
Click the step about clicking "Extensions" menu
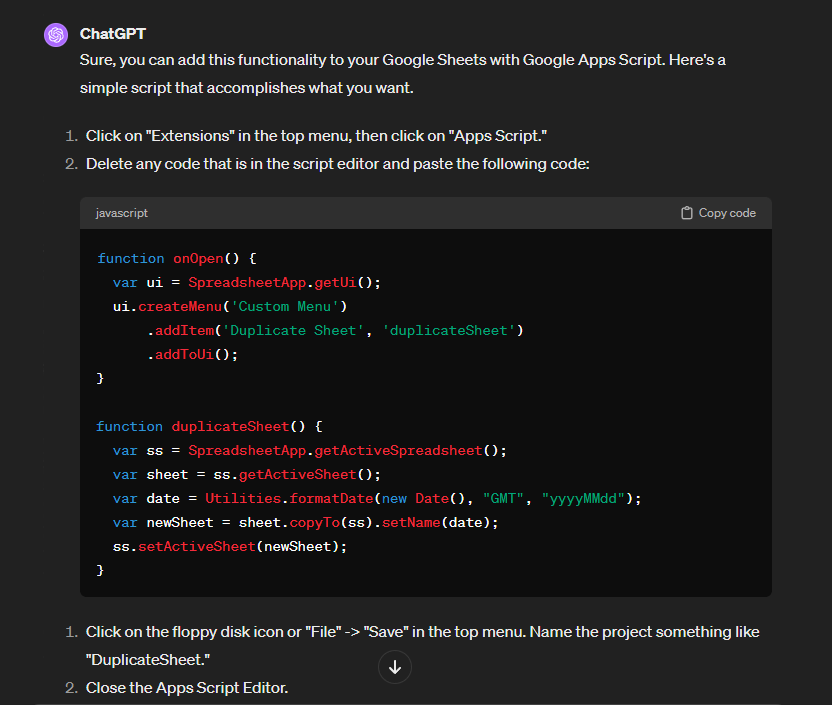(x=316, y=136)
